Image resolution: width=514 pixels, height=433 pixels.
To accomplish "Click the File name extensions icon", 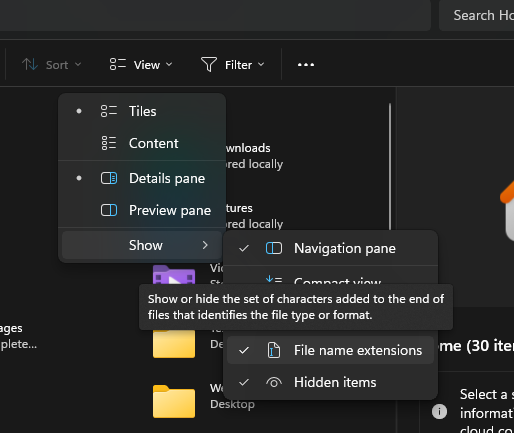I will pos(274,350).
